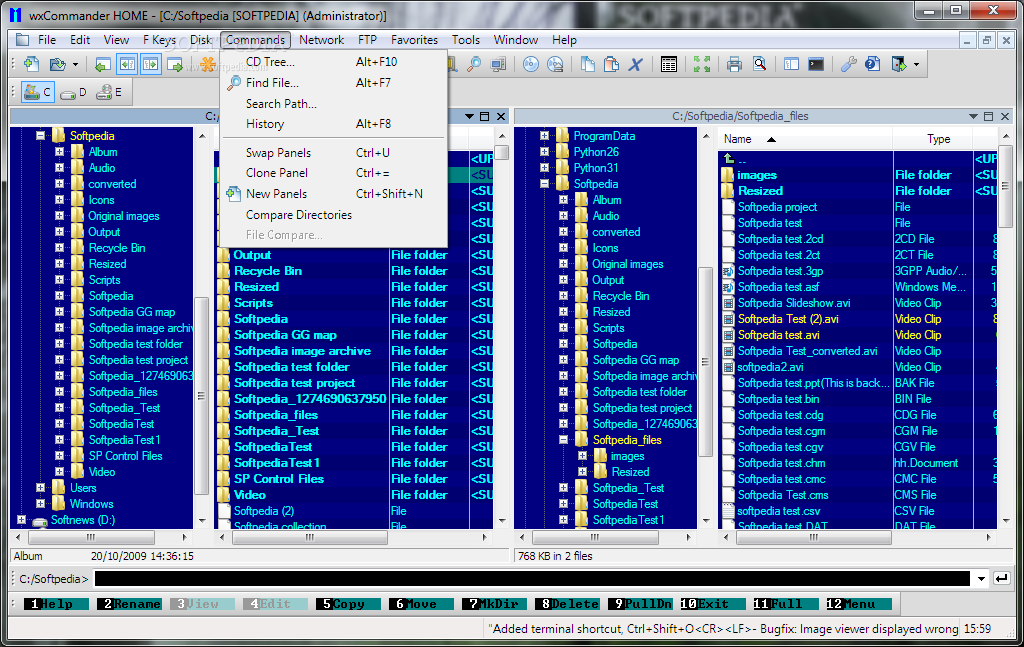Screen dimensions: 1024x647
Task: Expand Python26 folder in right tree
Action: click(x=545, y=152)
